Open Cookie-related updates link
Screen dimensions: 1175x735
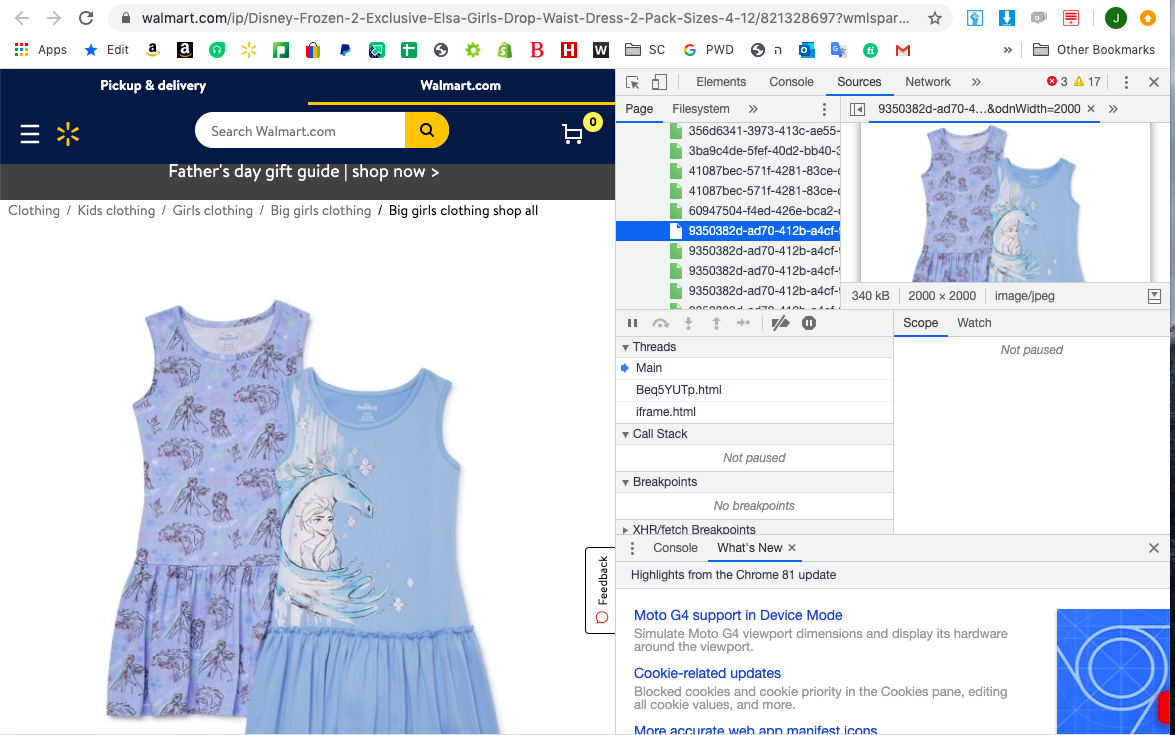707,674
